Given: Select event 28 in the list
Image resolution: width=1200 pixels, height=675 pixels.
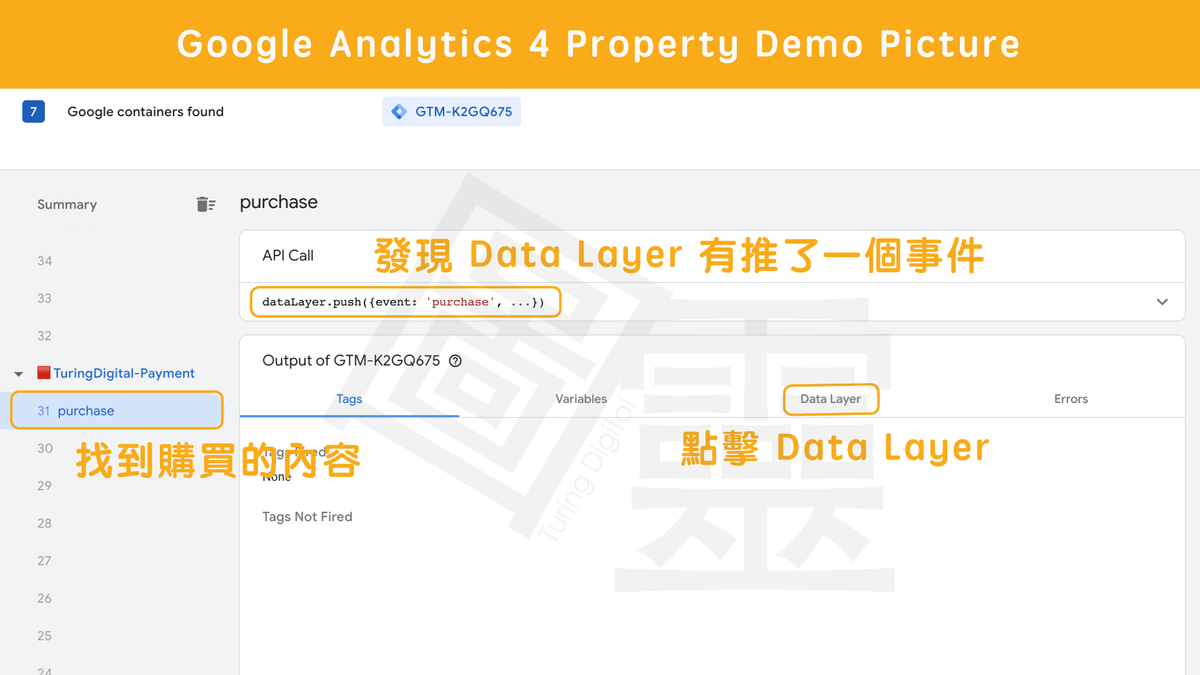Looking at the screenshot, I should 44,523.
